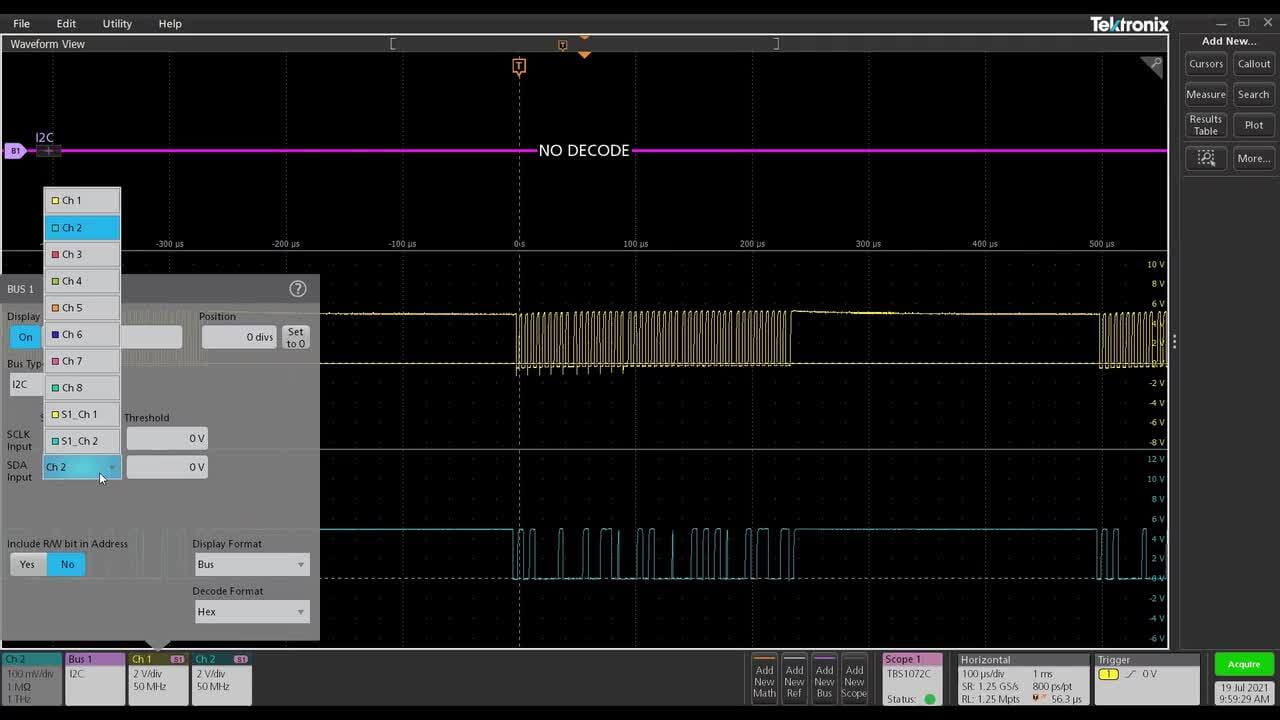Screen dimensions: 1280x720
Task: Open the File menu
Action: coord(21,23)
